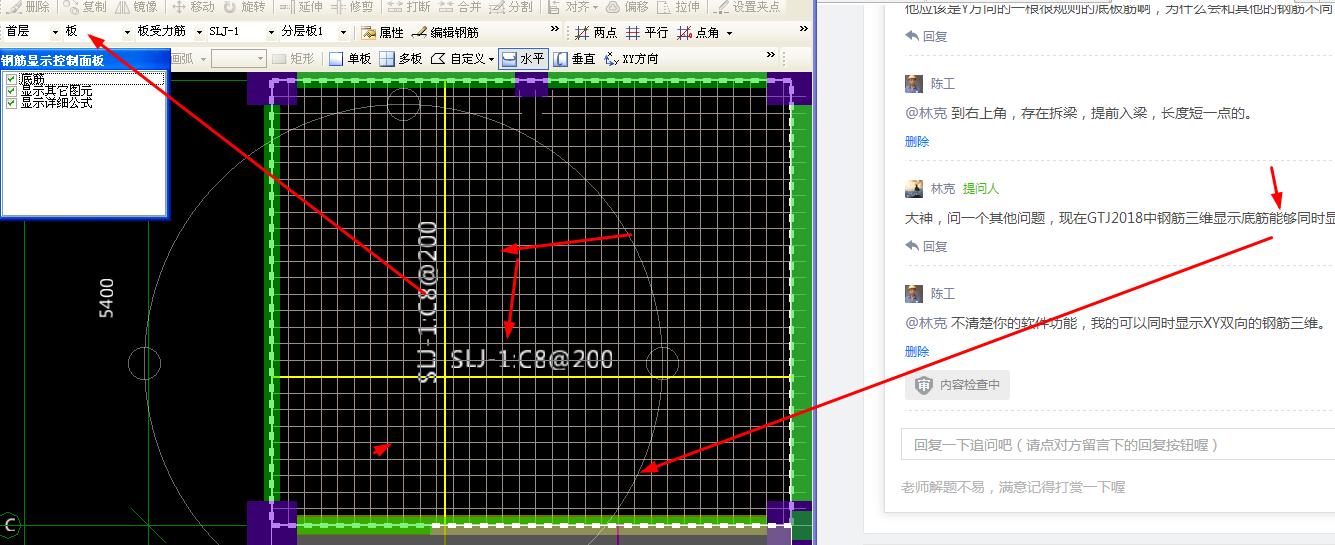Click 编辑钢筋 edit rebar tool

click(446, 32)
